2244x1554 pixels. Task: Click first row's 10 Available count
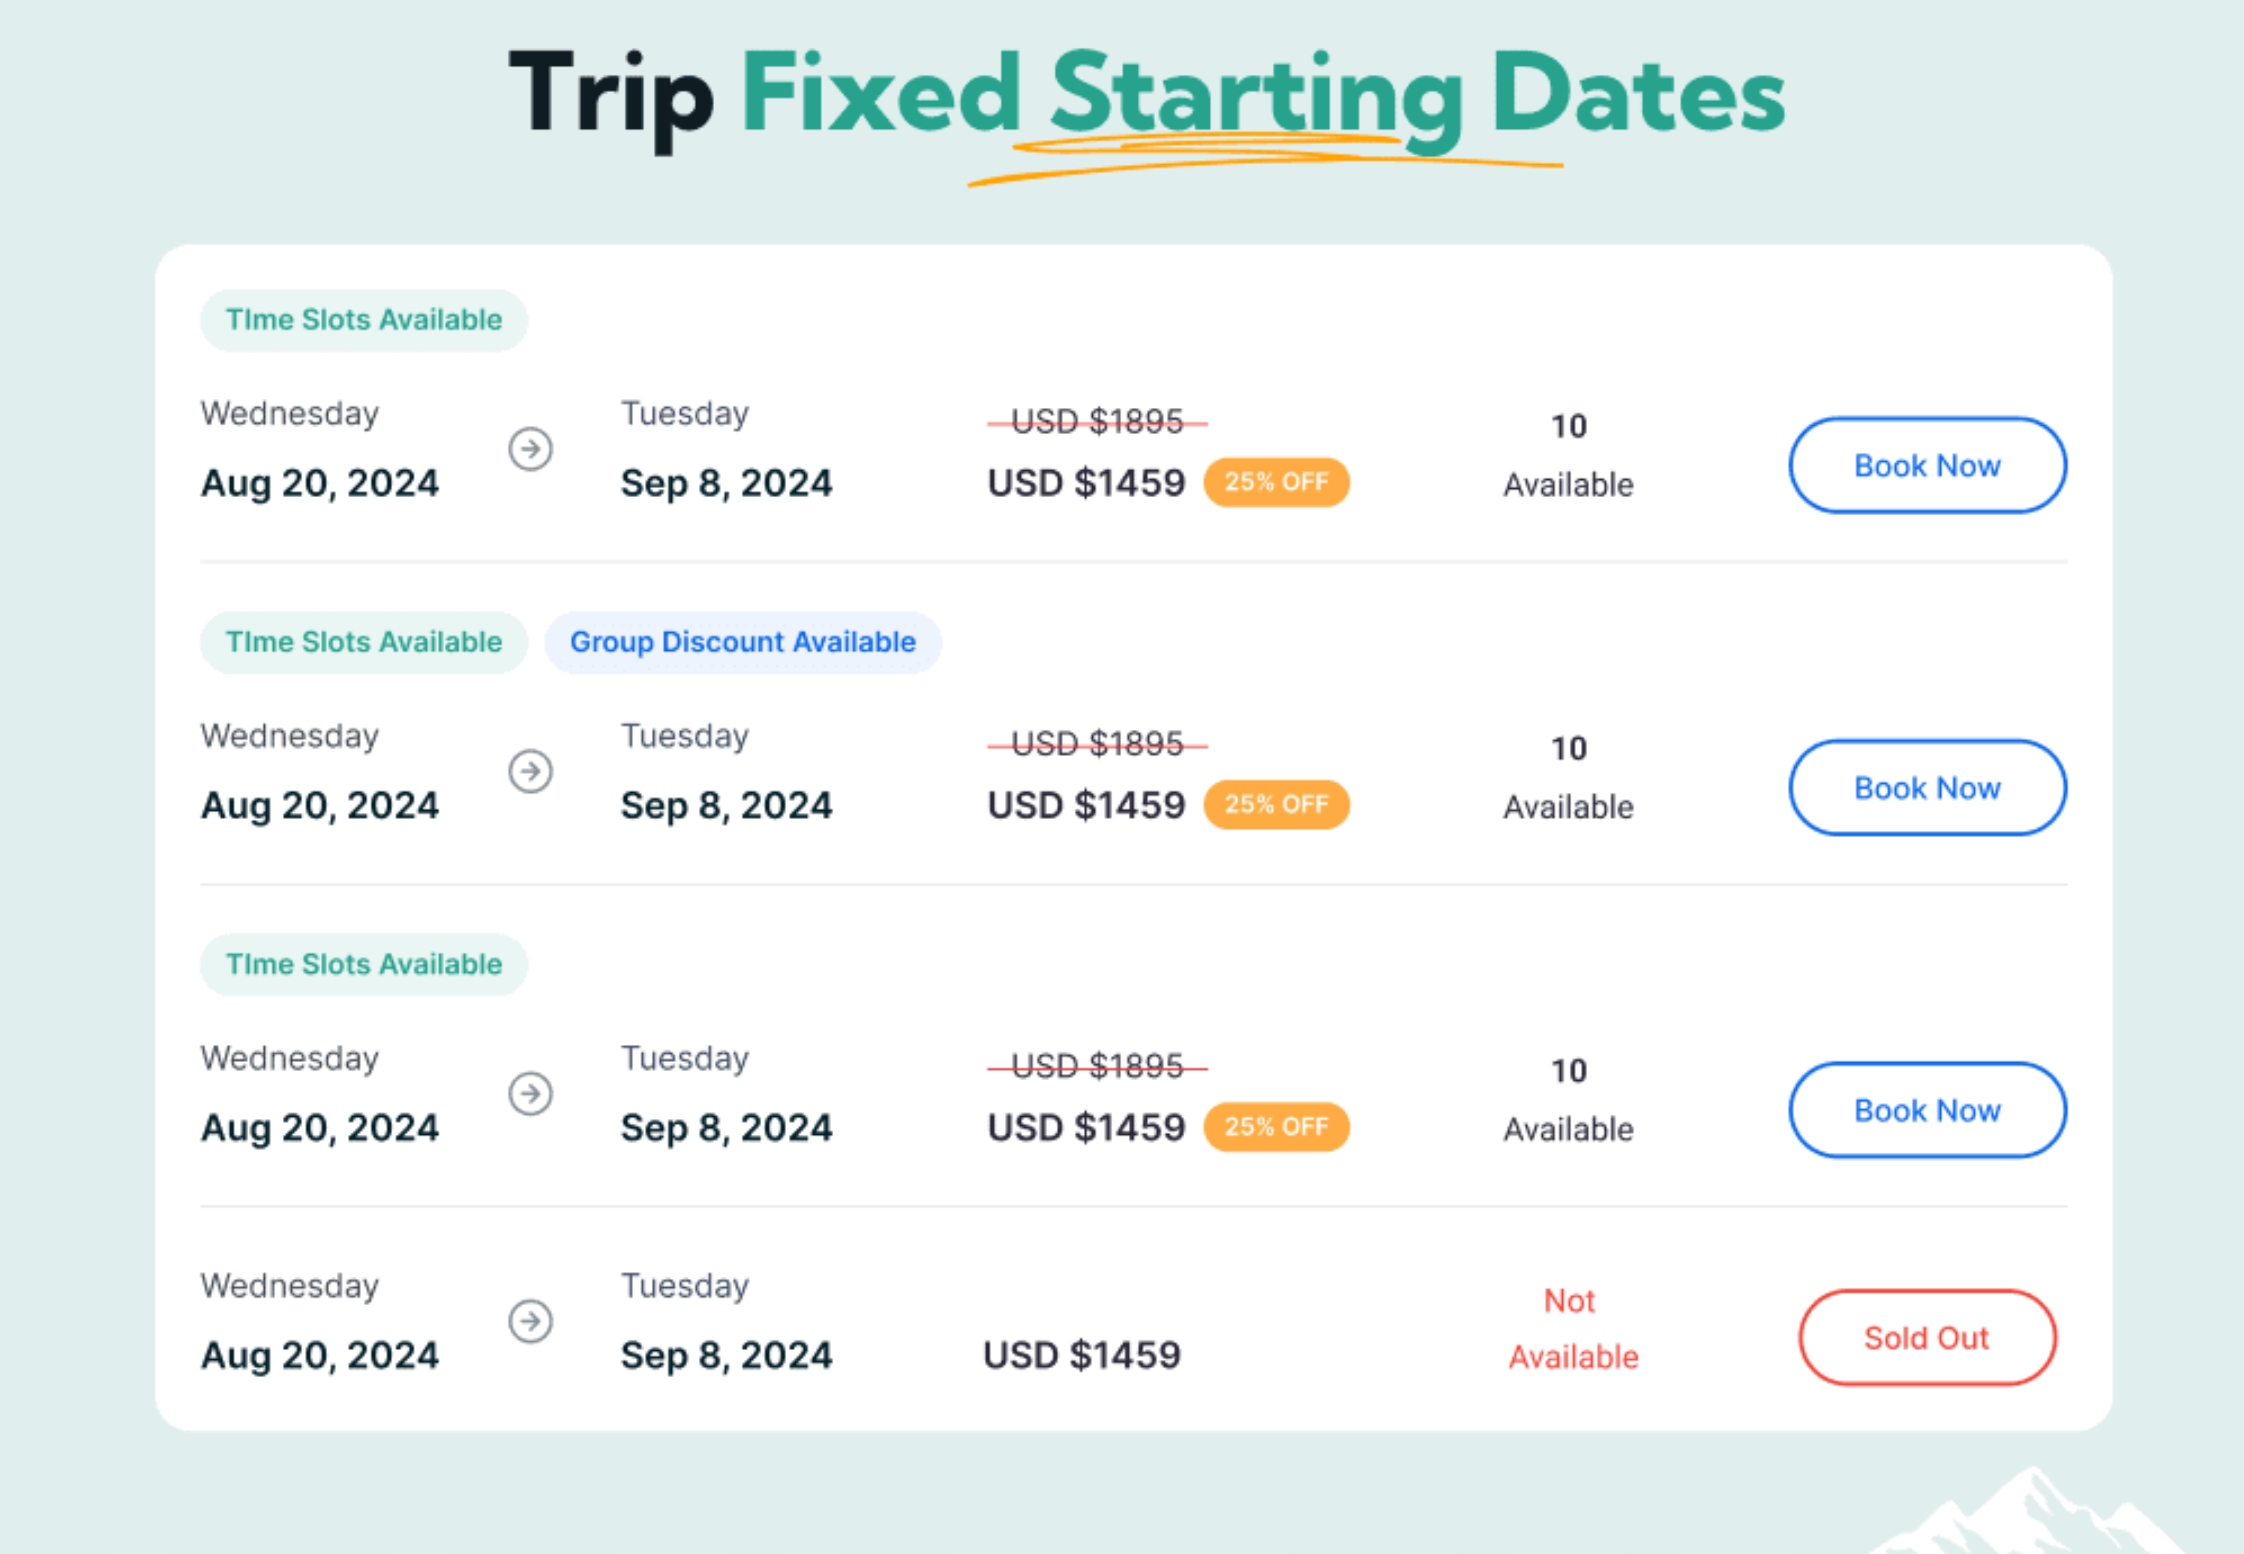click(1568, 456)
